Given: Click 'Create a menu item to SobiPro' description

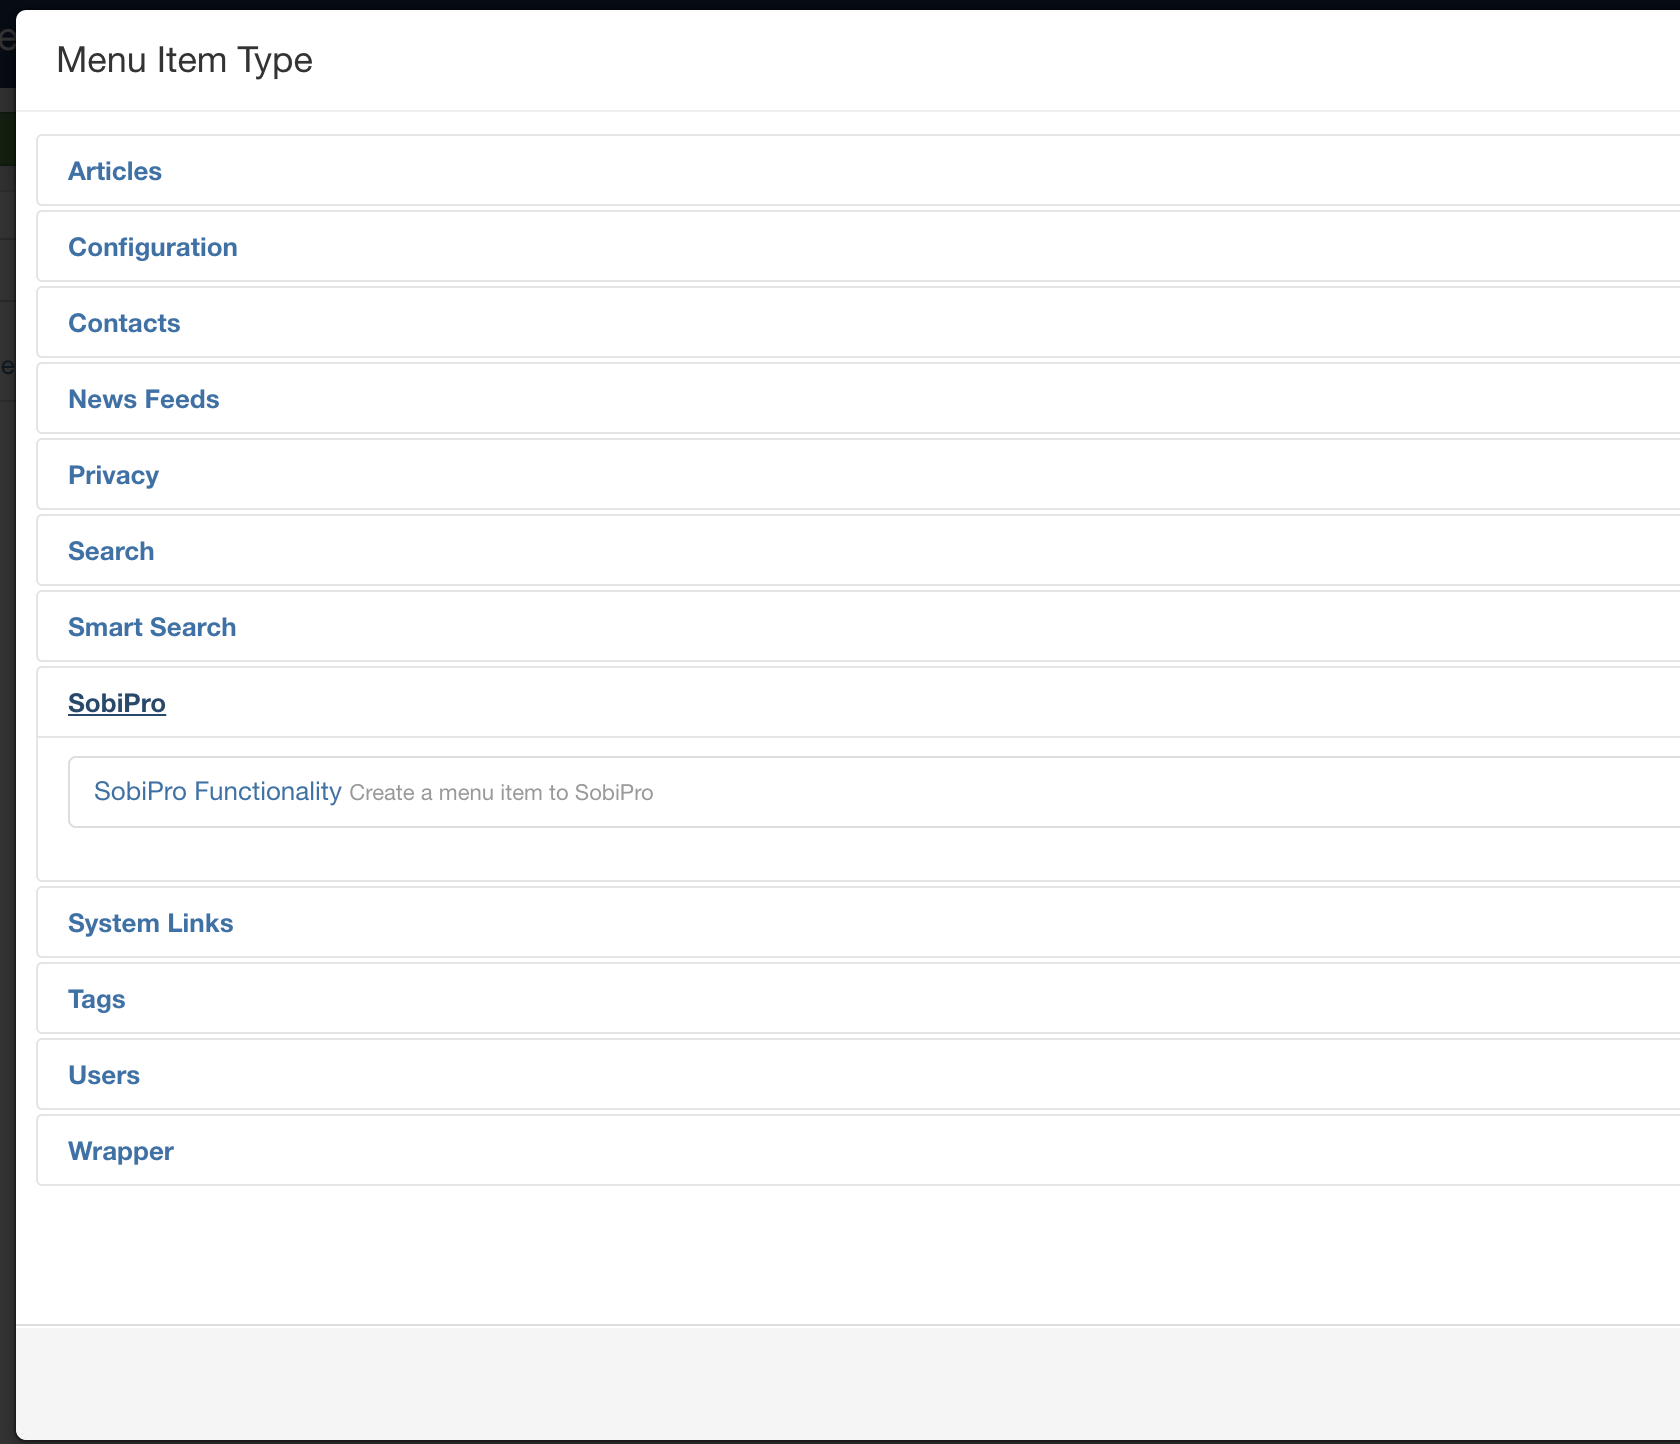Looking at the screenshot, I should [501, 793].
